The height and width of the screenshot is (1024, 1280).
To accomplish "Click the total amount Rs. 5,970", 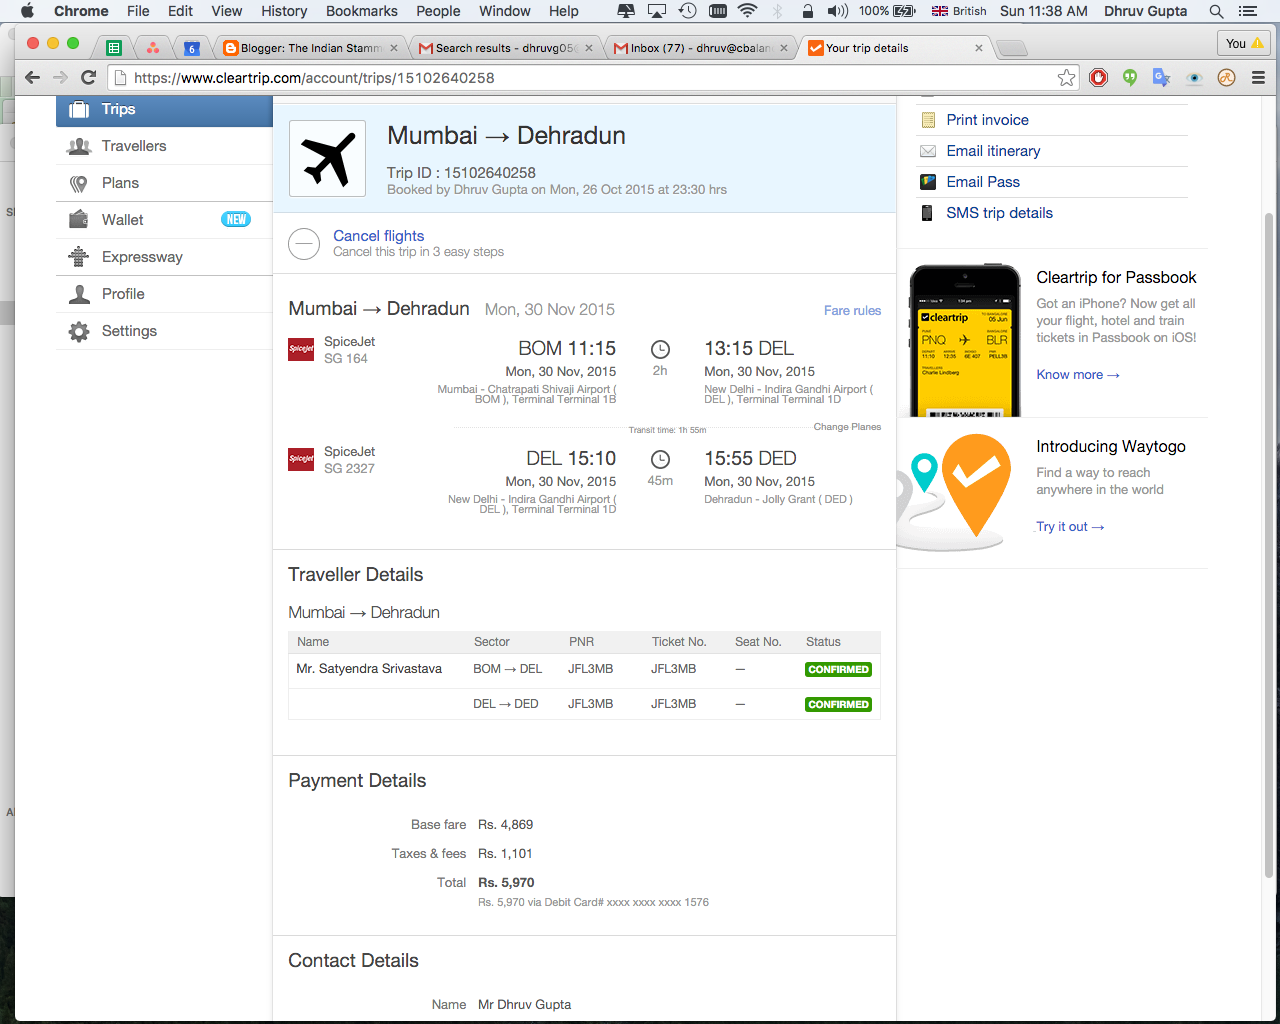I will coord(506,883).
